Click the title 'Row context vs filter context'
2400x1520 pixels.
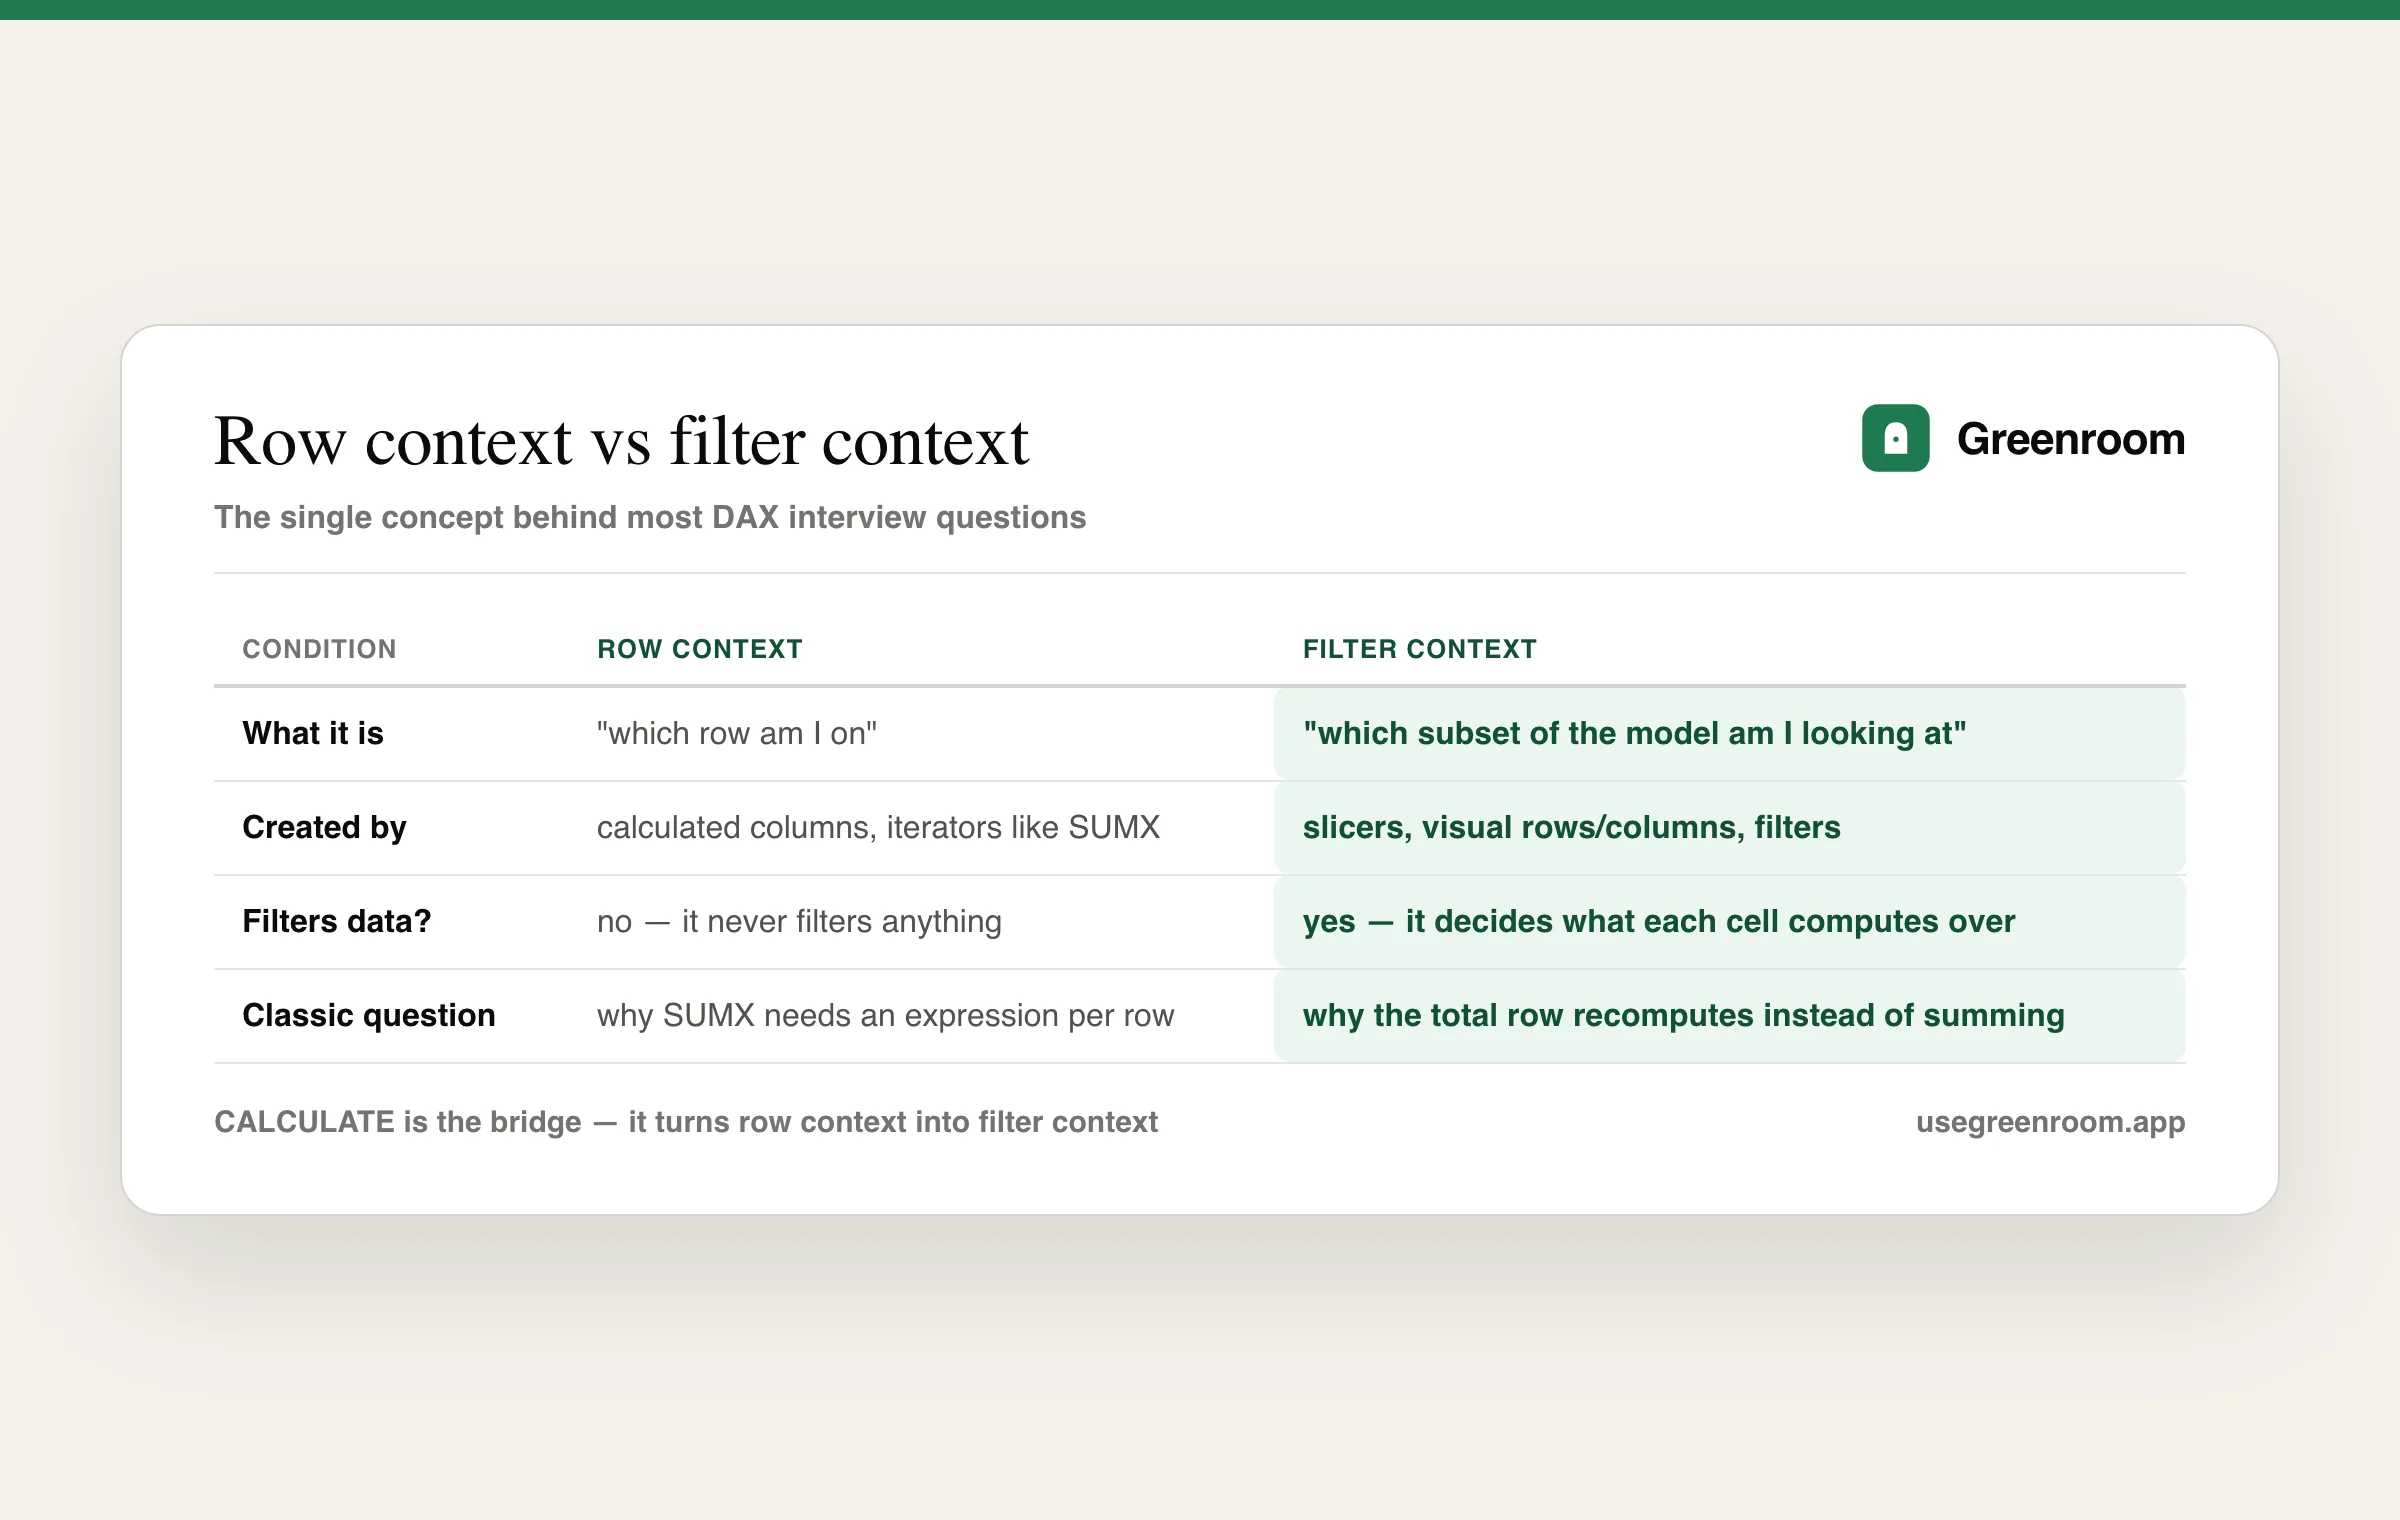point(621,441)
